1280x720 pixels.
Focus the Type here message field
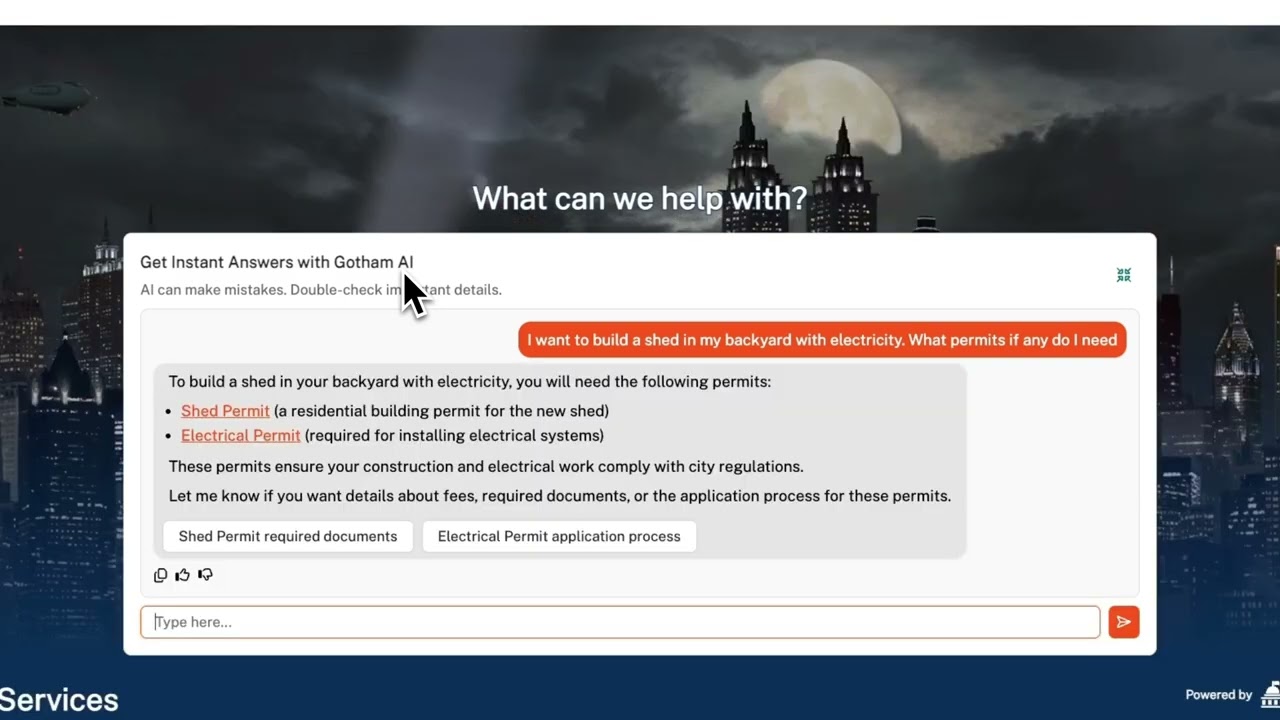tap(620, 622)
